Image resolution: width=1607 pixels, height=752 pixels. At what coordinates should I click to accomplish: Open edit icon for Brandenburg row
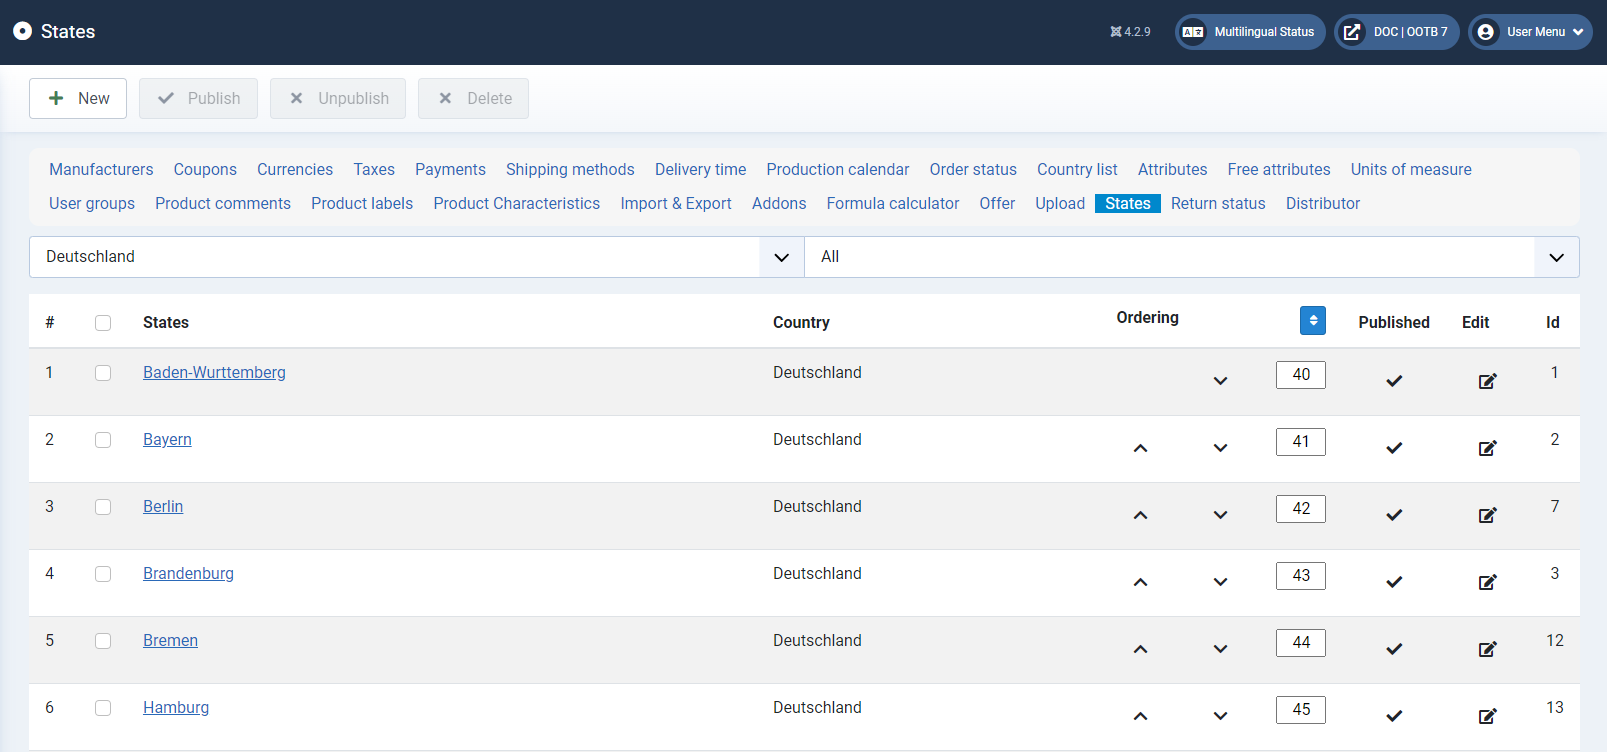(1487, 582)
